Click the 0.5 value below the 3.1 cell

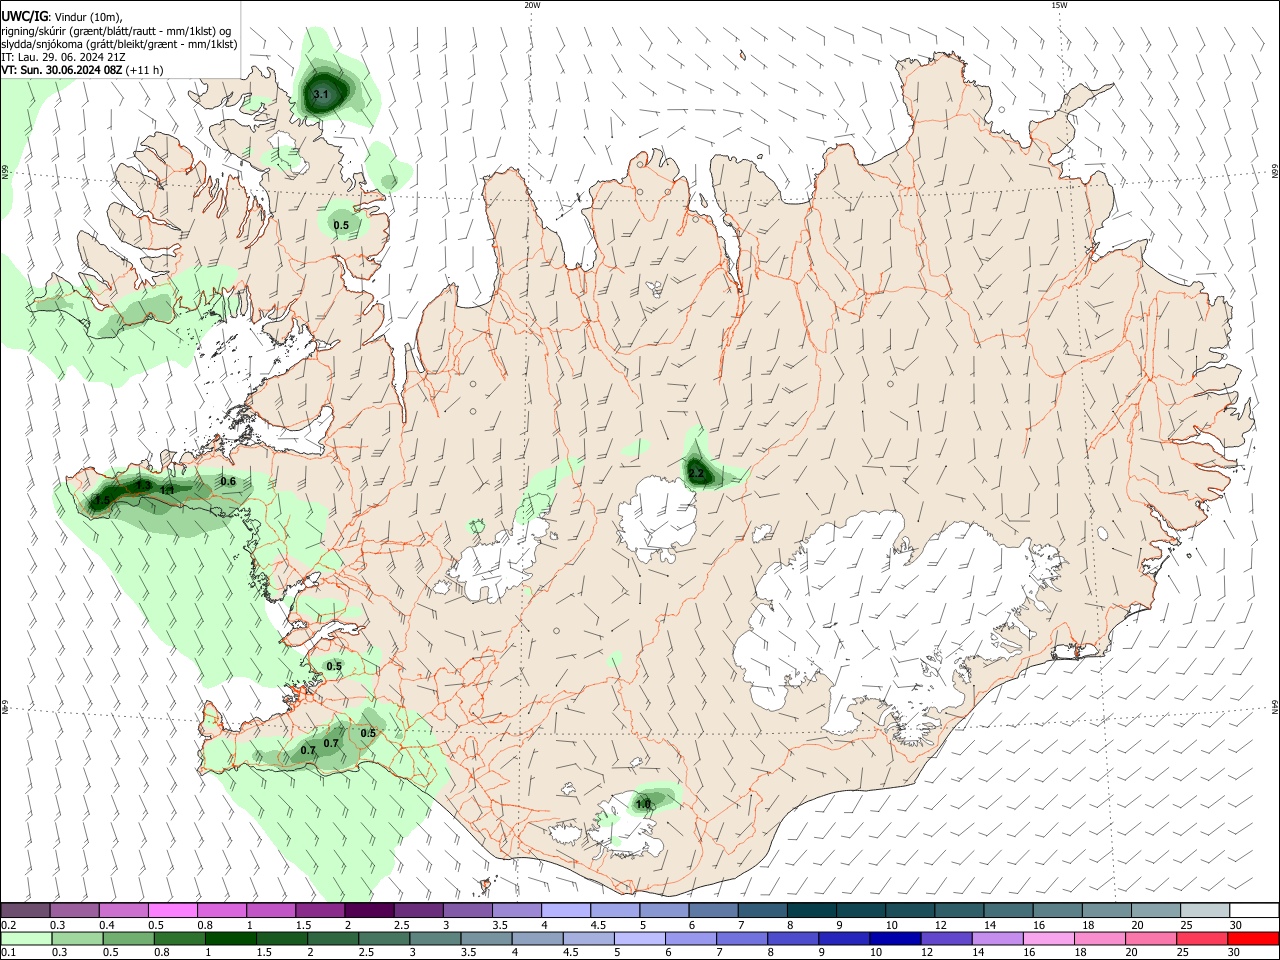341,226
